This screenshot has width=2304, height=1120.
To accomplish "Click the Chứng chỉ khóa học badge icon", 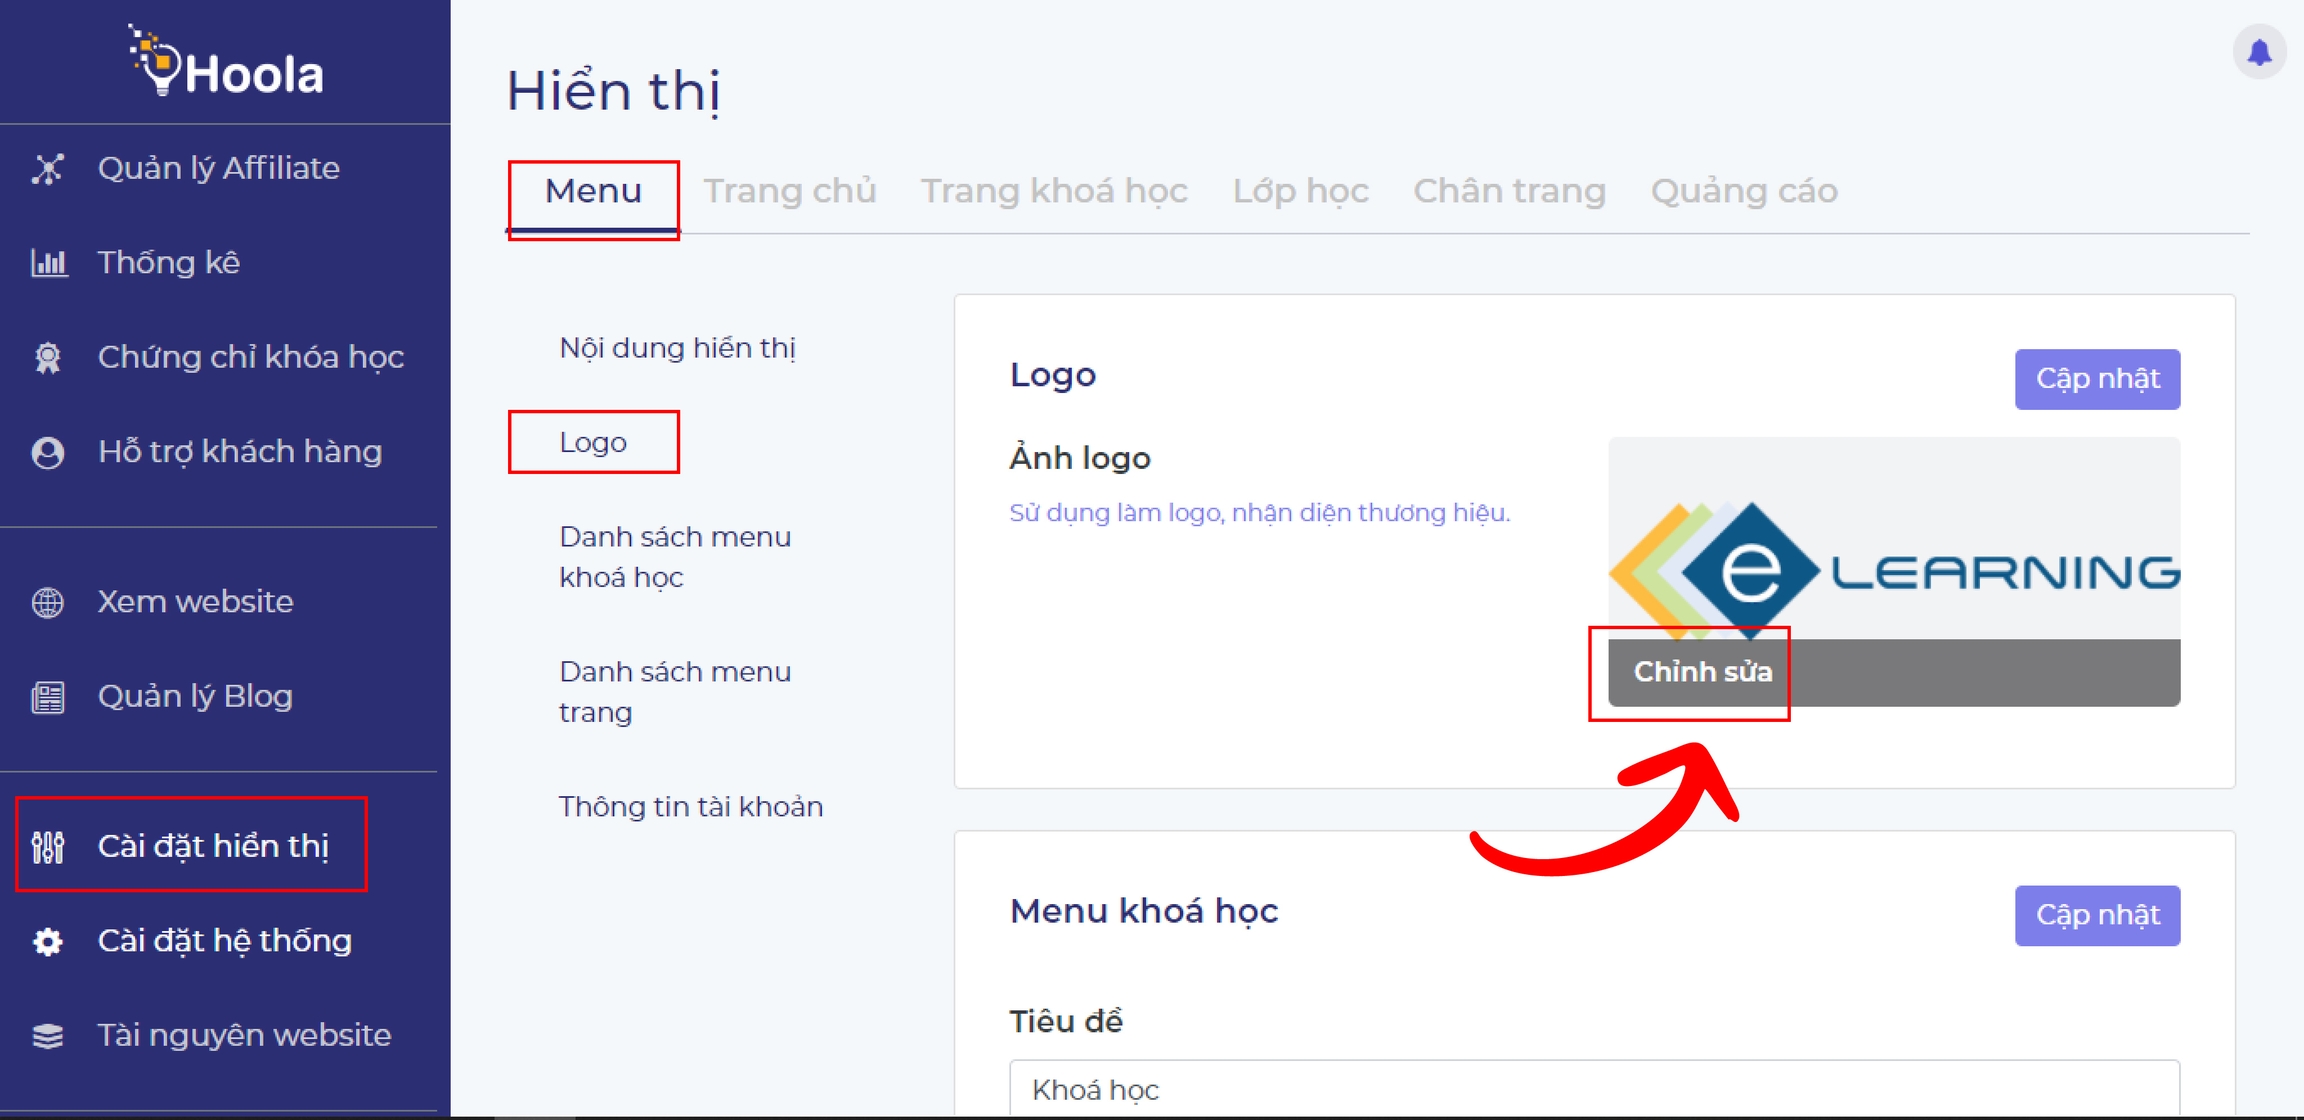I will coord(48,358).
